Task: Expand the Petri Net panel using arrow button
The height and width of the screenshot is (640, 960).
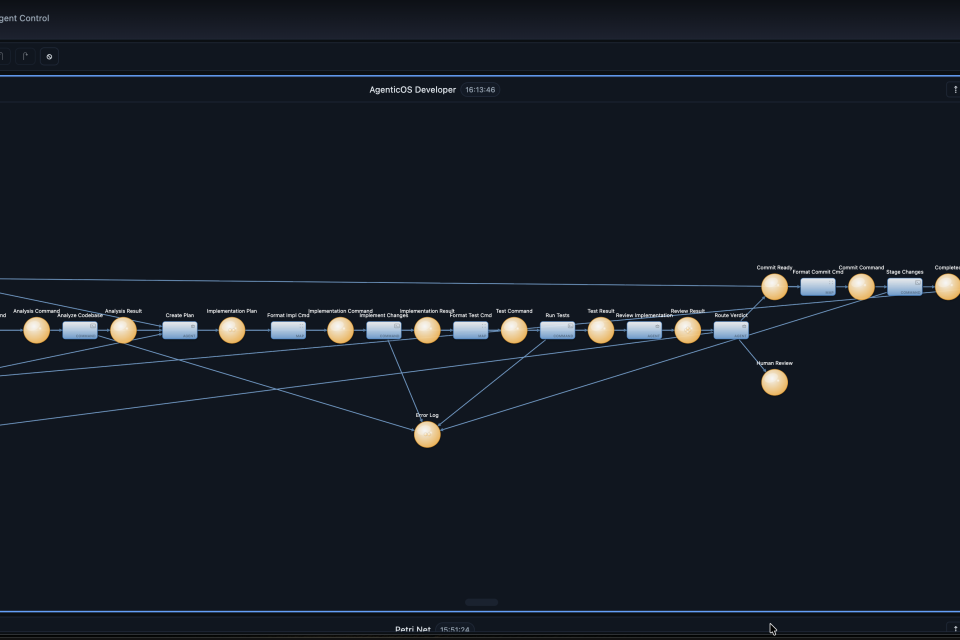Action: point(955,629)
